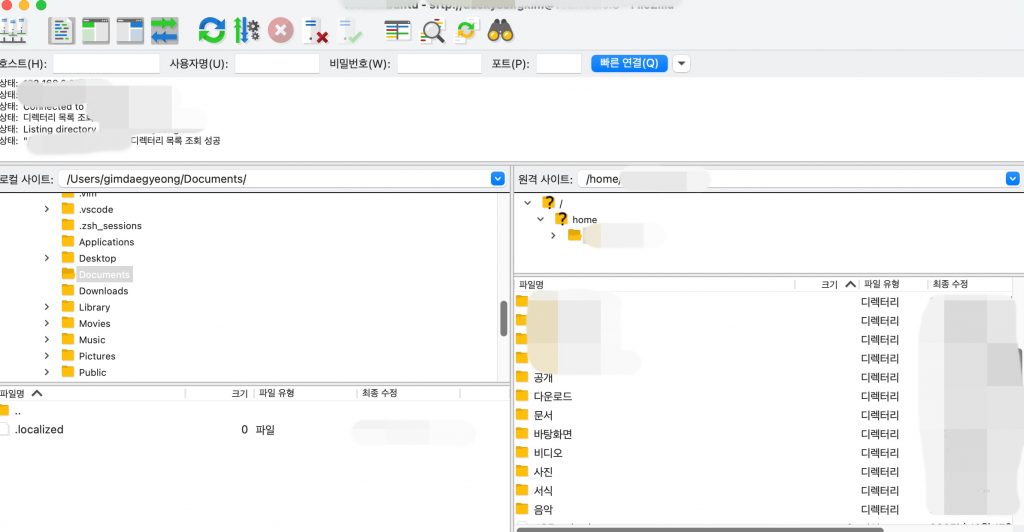1024x532 pixels.
Task: Click the 빠른 연결(Q) button
Action: (x=629, y=63)
